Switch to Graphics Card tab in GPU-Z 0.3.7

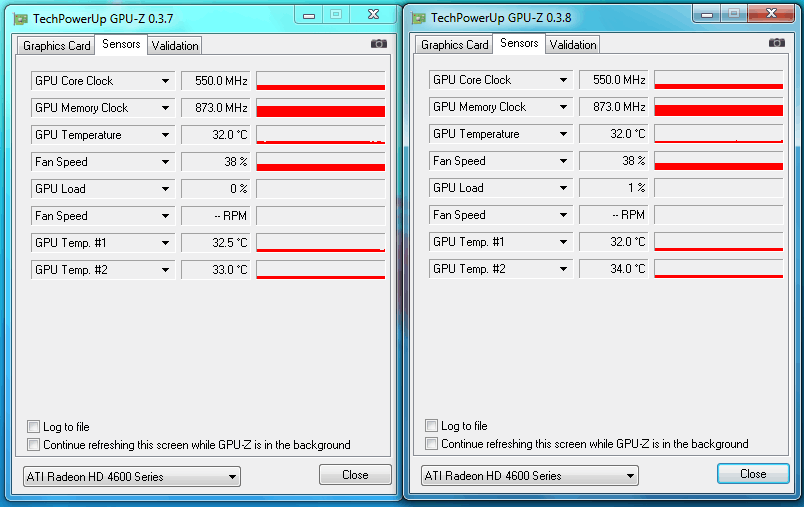pyautogui.click(x=56, y=46)
